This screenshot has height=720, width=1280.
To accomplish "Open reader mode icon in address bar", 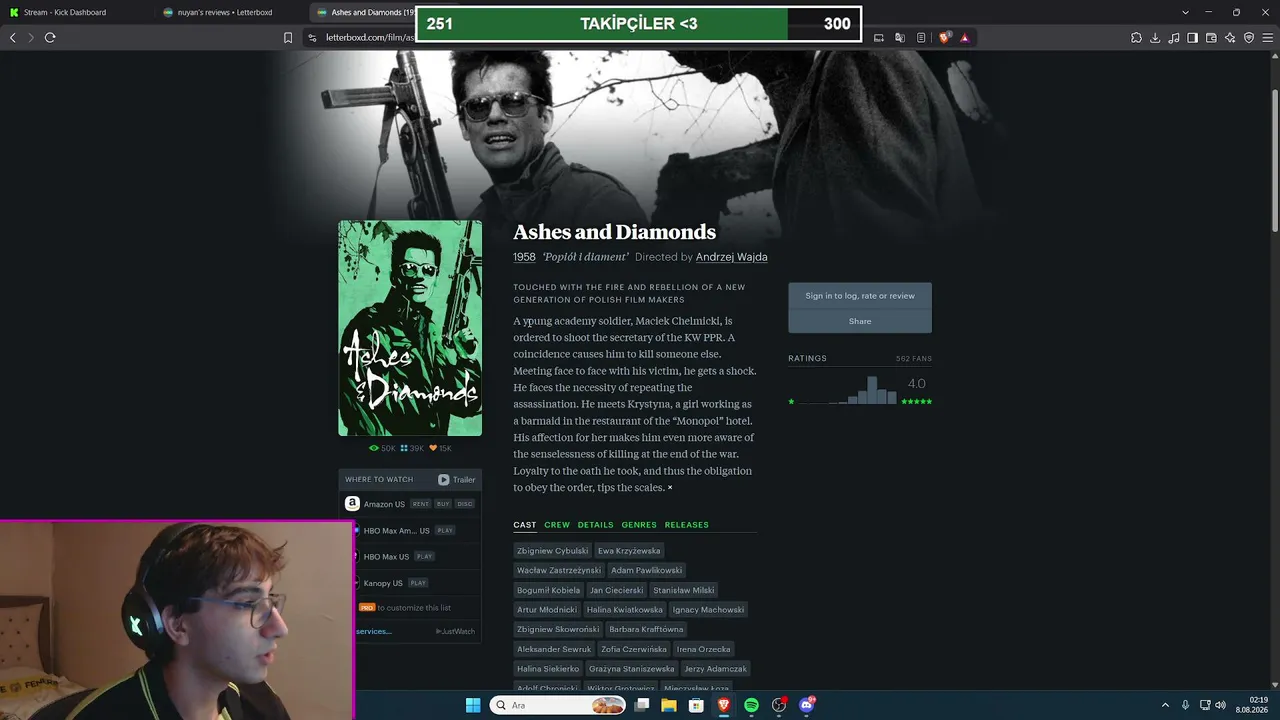I will pos(921,38).
